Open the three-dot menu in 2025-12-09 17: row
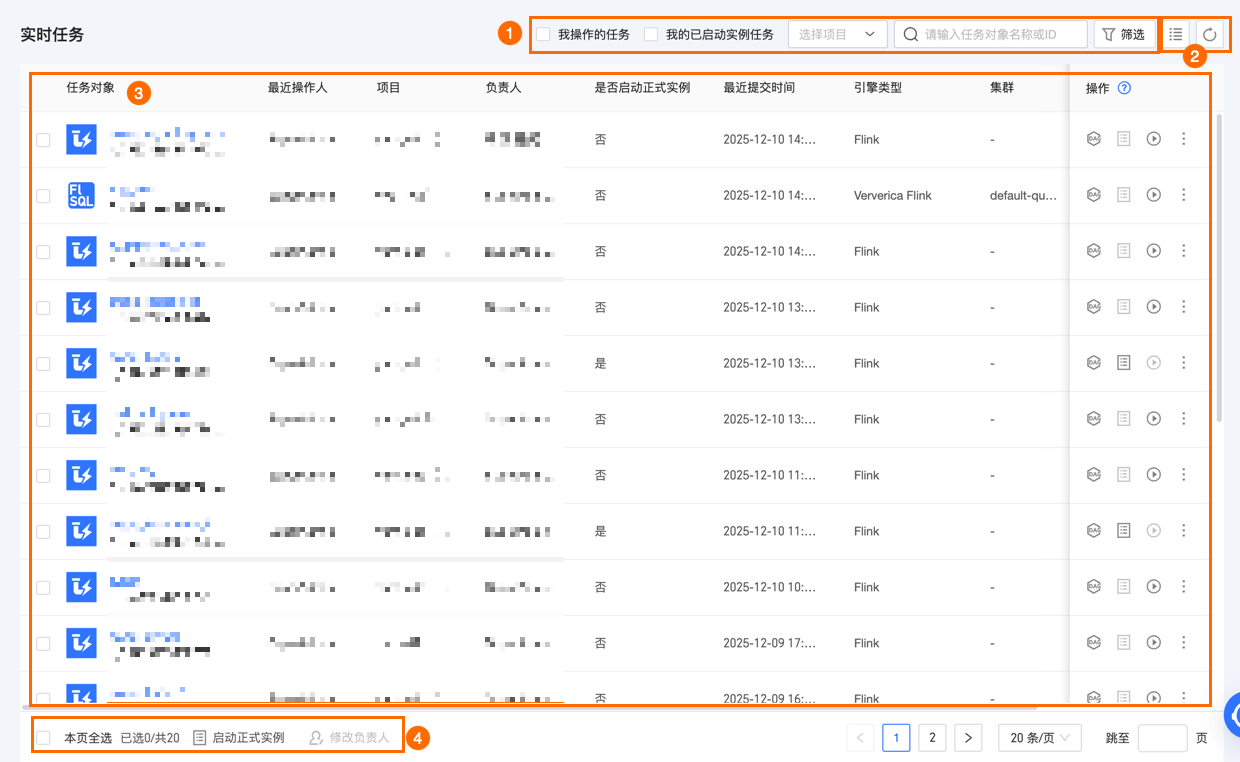Viewport: 1240px width, 762px height. [x=1184, y=643]
